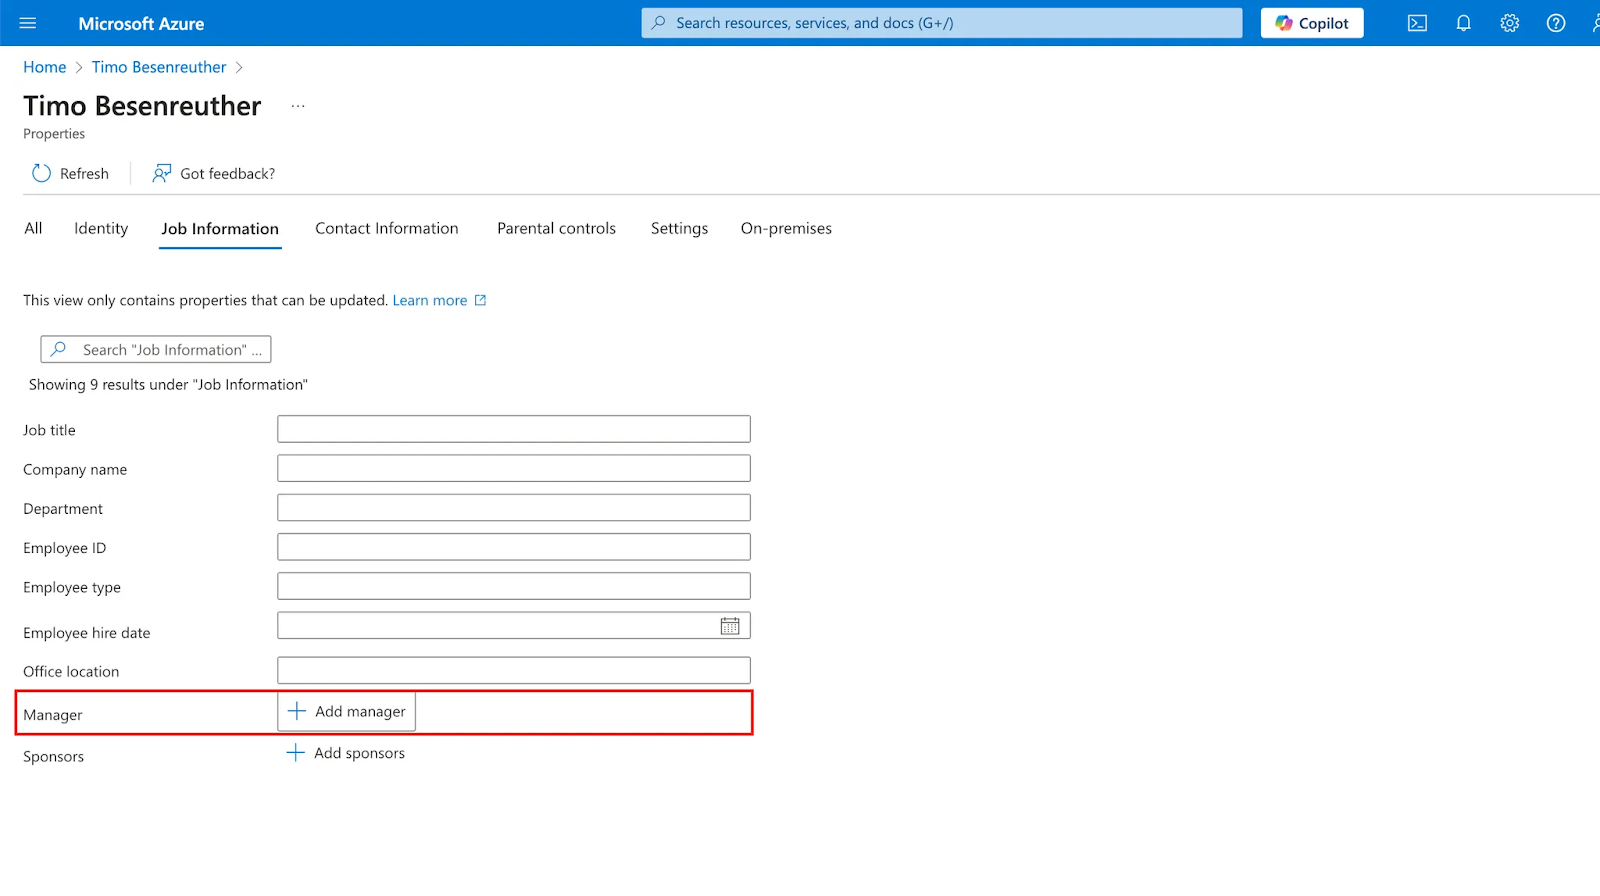This screenshot has width=1600, height=896.
Task: Open the hire date calendar picker
Action: click(730, 626)
